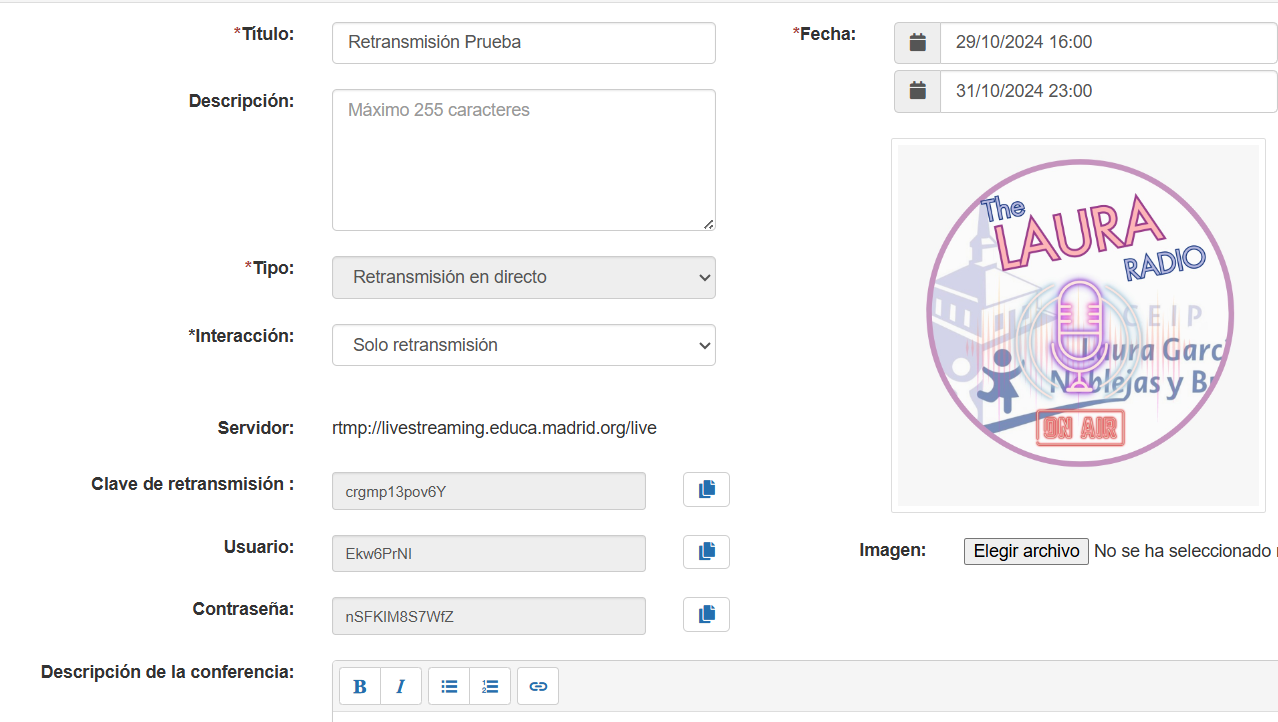Open calendar for the start date 29/10/2024
This screenshot has width=1278, height=722.
tap(918, 43)
